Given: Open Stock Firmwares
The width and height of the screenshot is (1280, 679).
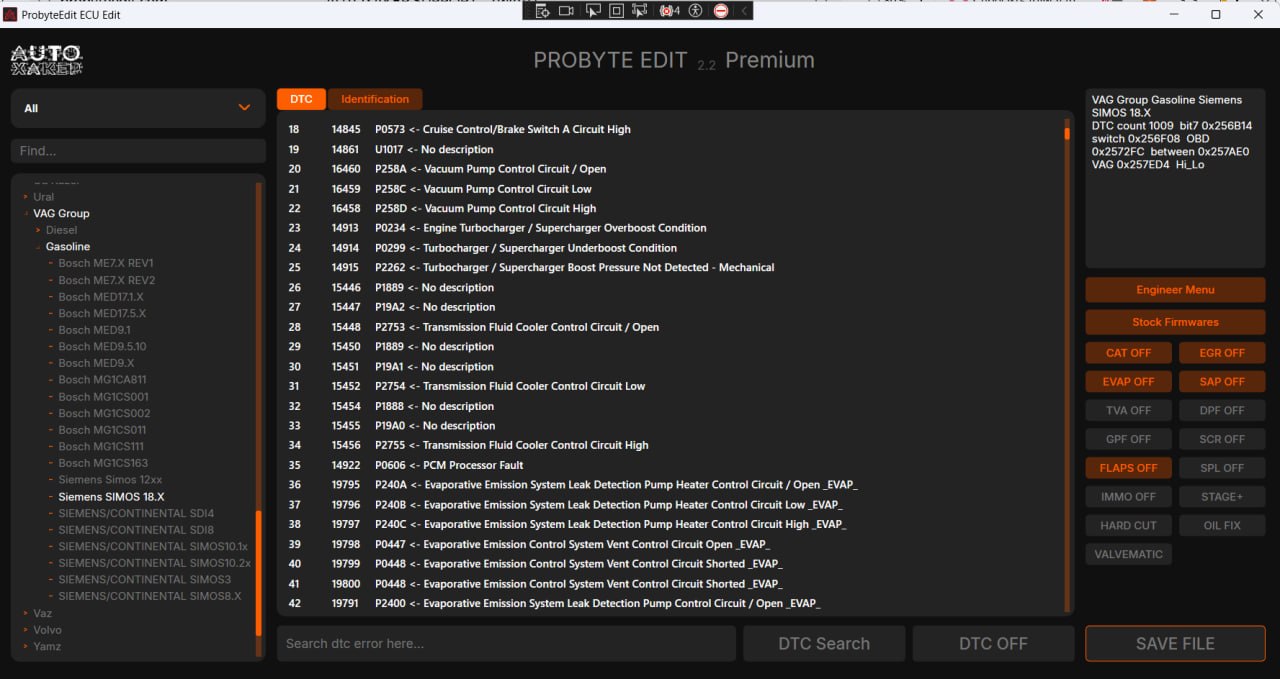Looking at the screenshot, I should [1175, 322].
